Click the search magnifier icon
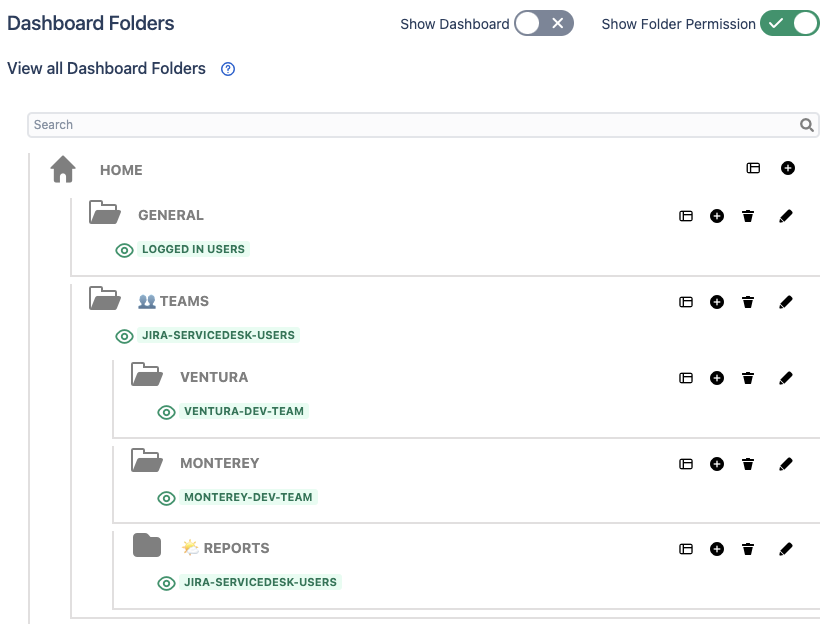This screenshot has width=828, height=624. (807, 125)
